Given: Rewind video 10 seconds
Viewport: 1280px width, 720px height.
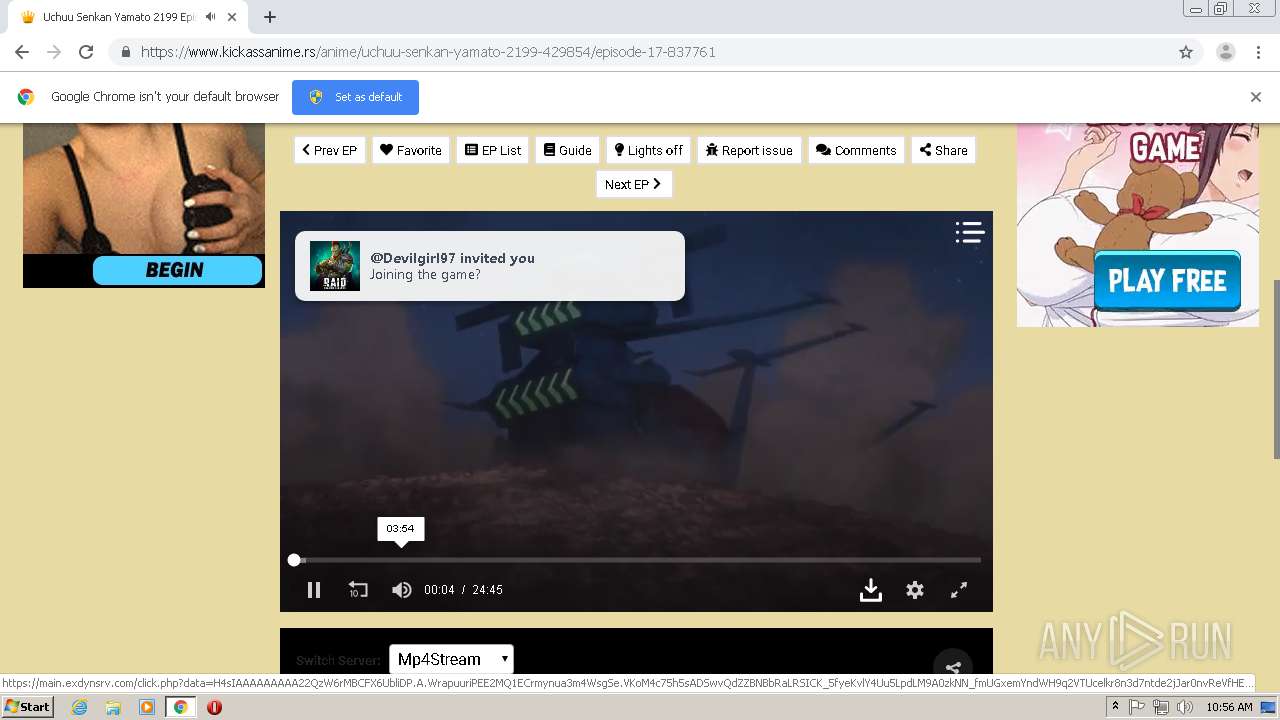Looking at the screenshot, I should [358, 590].
